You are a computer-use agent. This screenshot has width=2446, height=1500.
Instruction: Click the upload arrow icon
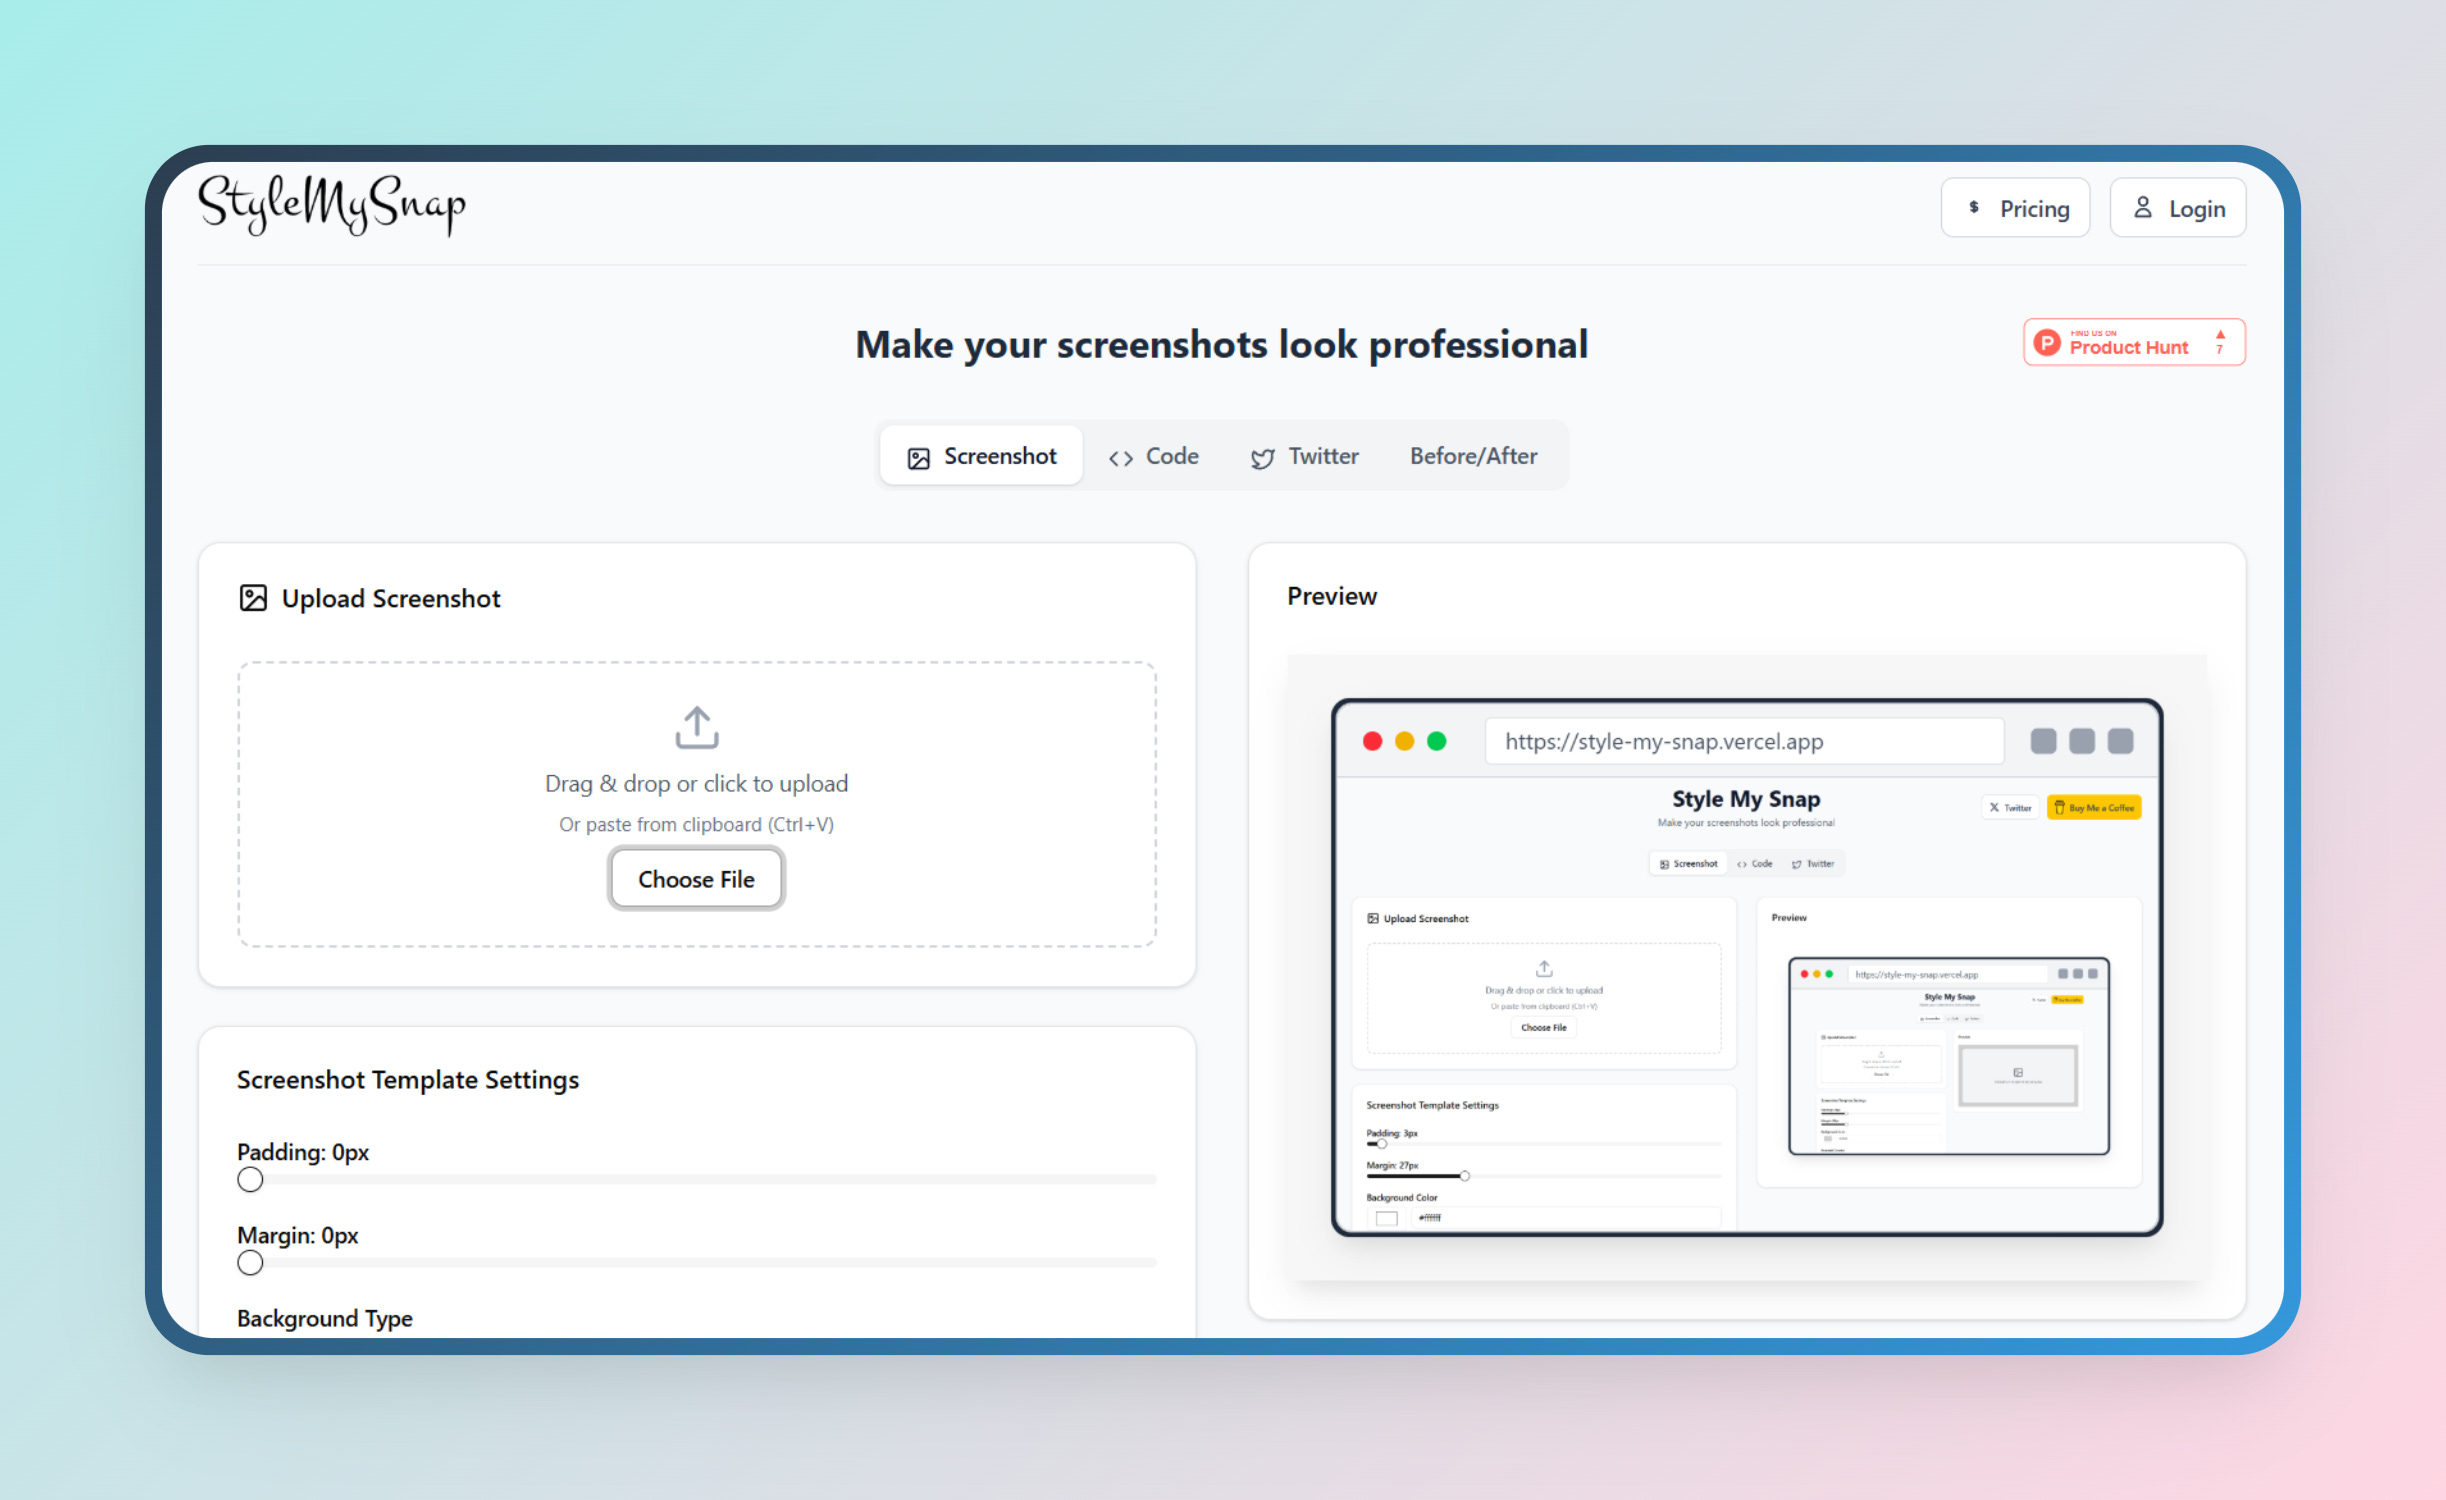[696, 727]
